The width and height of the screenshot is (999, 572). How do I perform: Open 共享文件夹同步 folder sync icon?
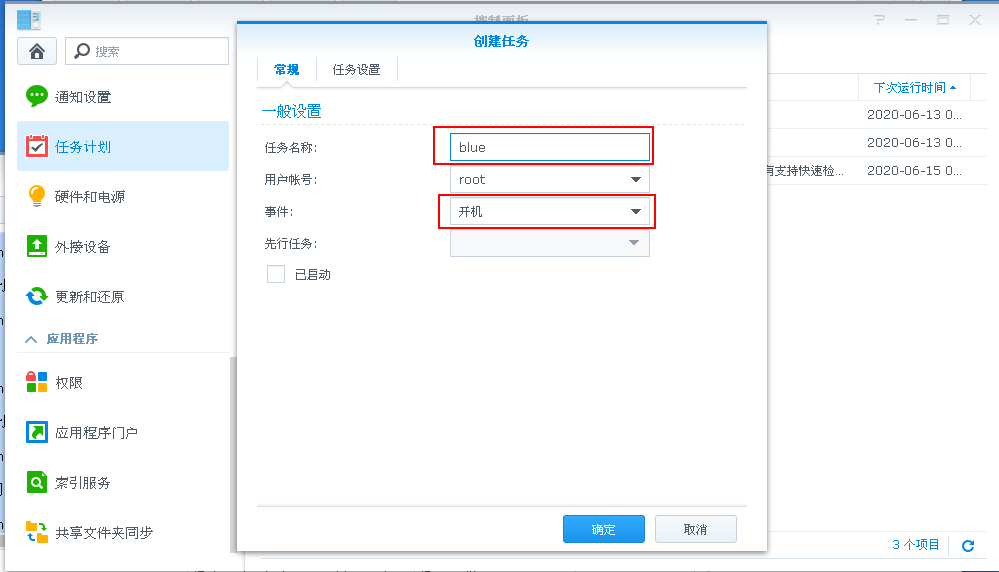[x=36, y=532]
